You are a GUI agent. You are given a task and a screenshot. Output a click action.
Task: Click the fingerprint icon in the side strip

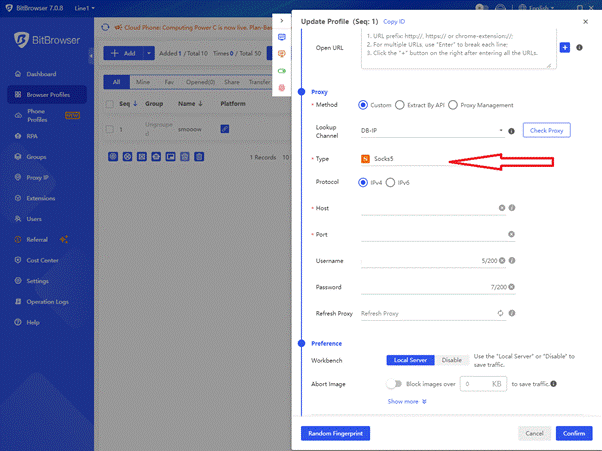pos(281,88)
